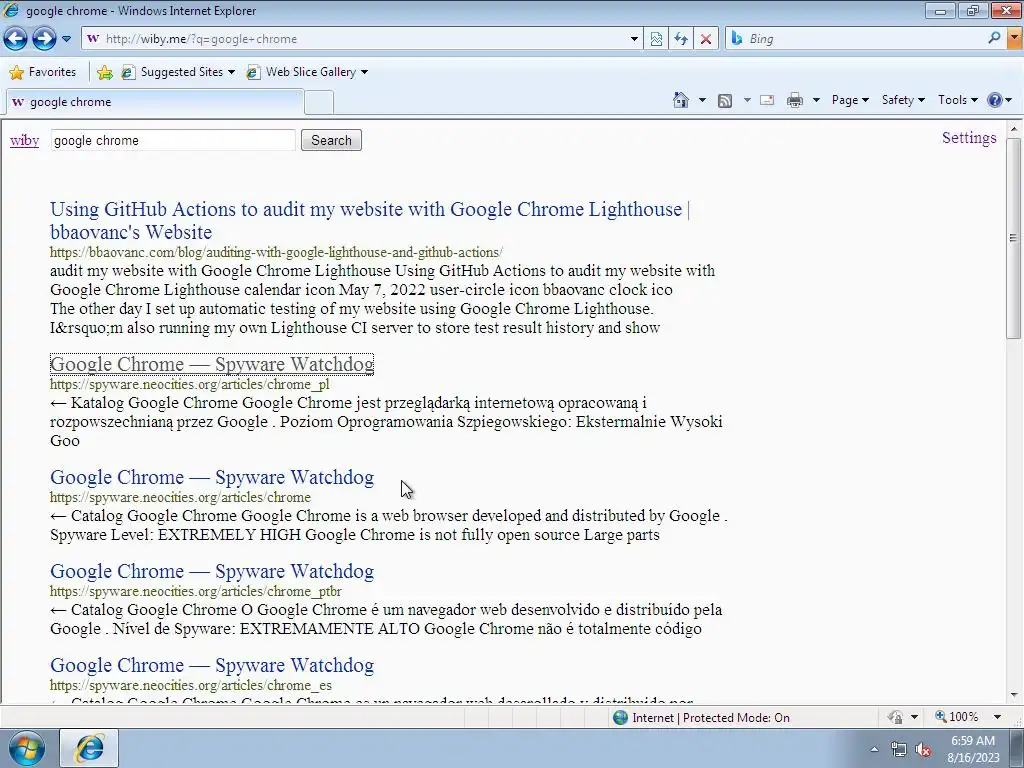Open Suggested Sites dropdown

point(178,72)
